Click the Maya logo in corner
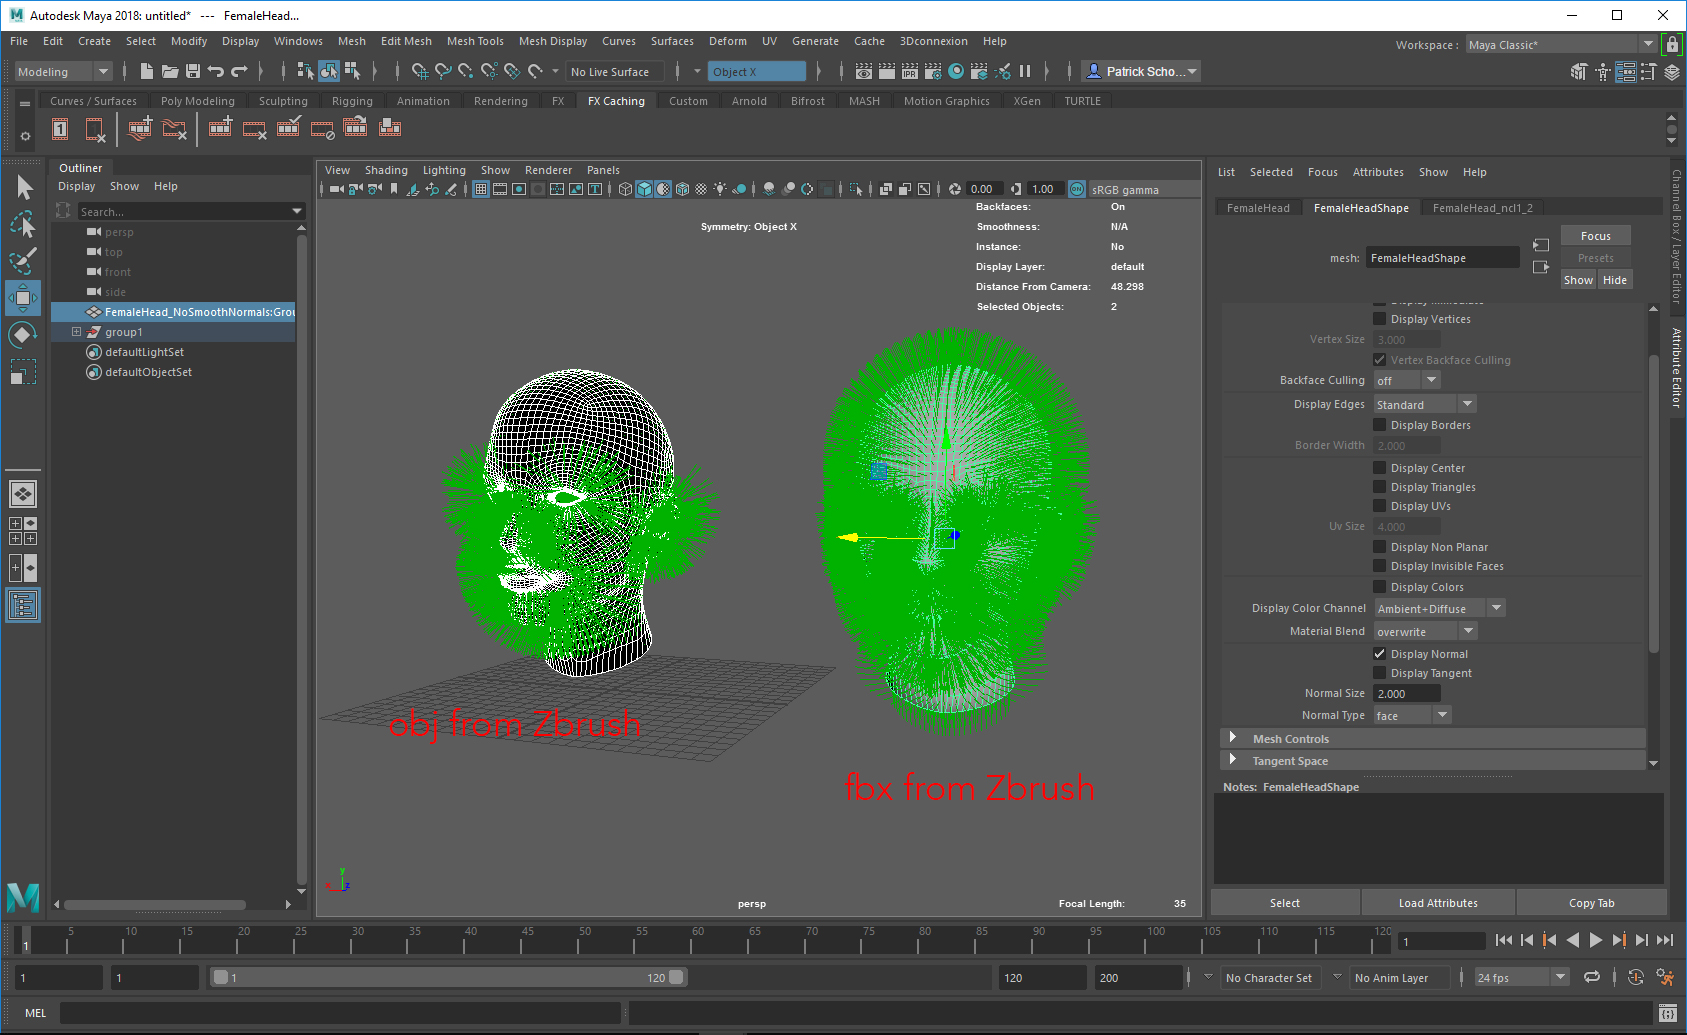This screenshot has height=1035, width=1687. coord(22,897)
